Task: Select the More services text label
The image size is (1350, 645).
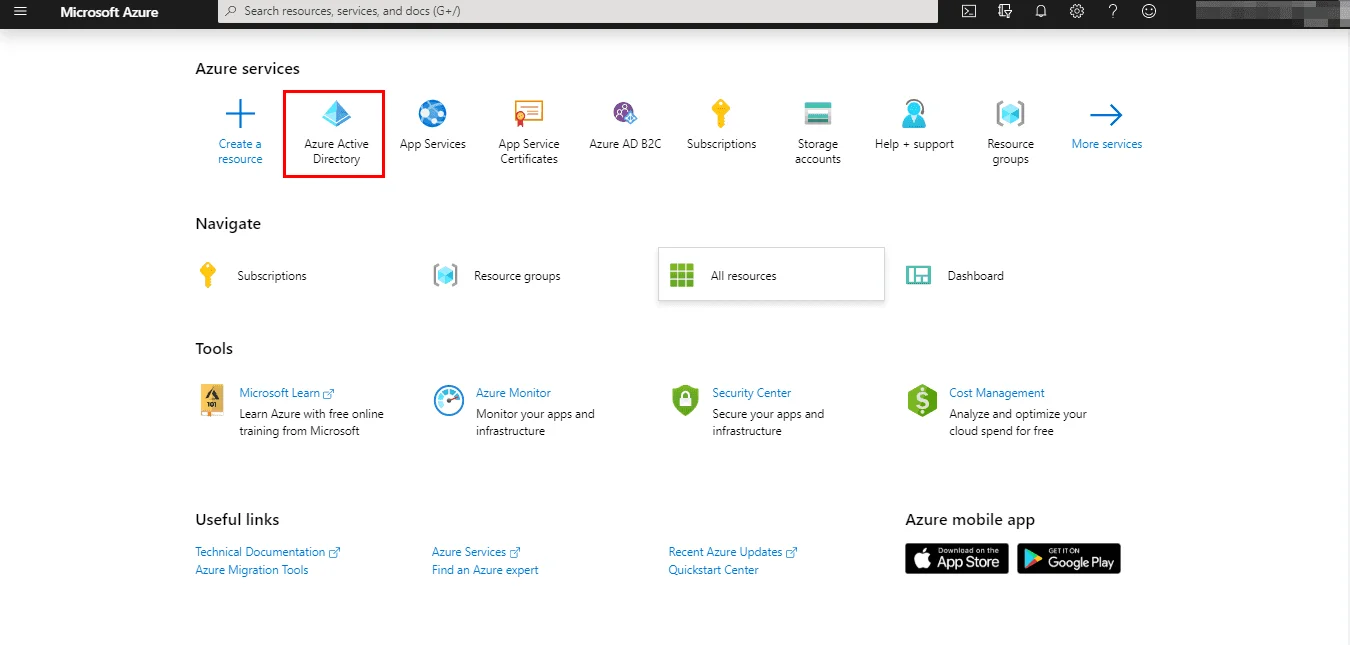Action: point(1107,144)
